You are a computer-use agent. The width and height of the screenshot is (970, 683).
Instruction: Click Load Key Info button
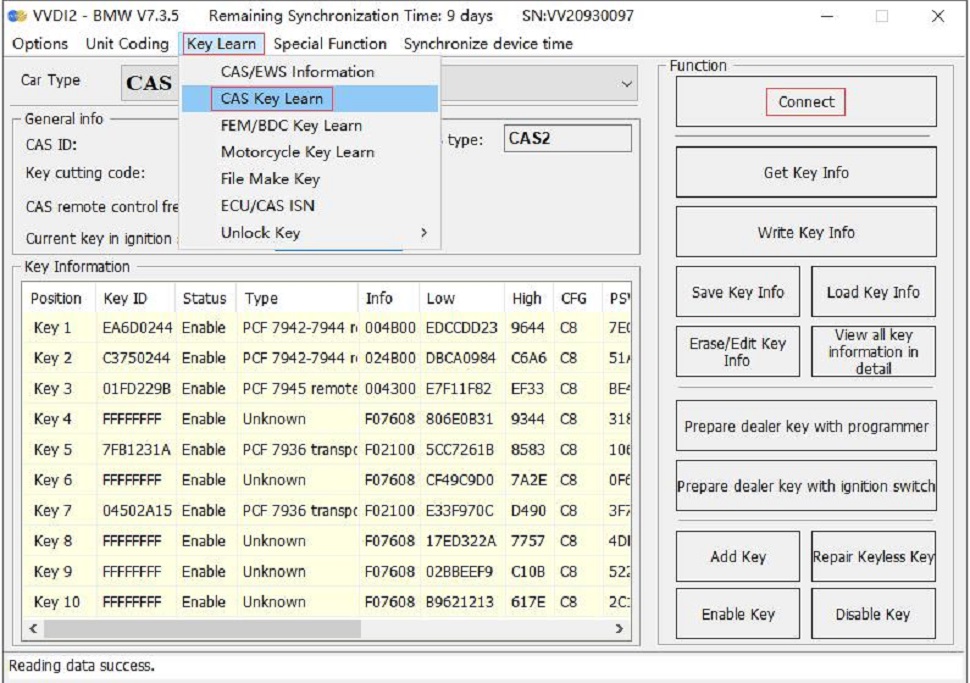(873, 292)
